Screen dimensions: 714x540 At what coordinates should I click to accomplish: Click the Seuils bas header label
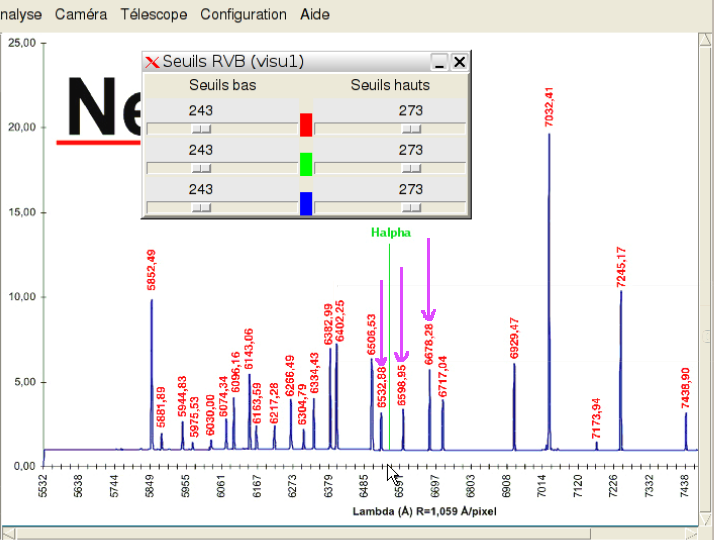pos(223,85)
